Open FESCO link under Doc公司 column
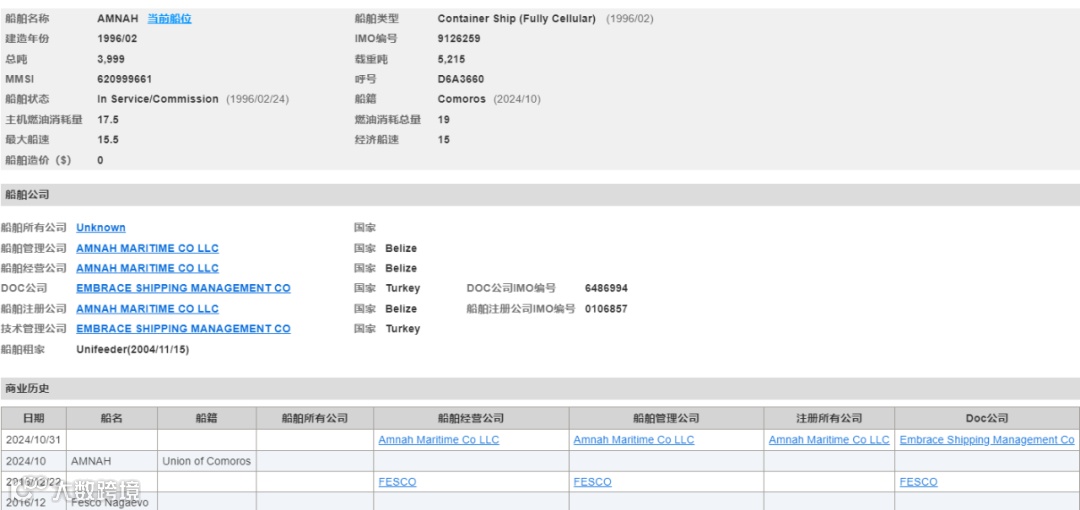1080x510 pixels. tap(918, 482)
